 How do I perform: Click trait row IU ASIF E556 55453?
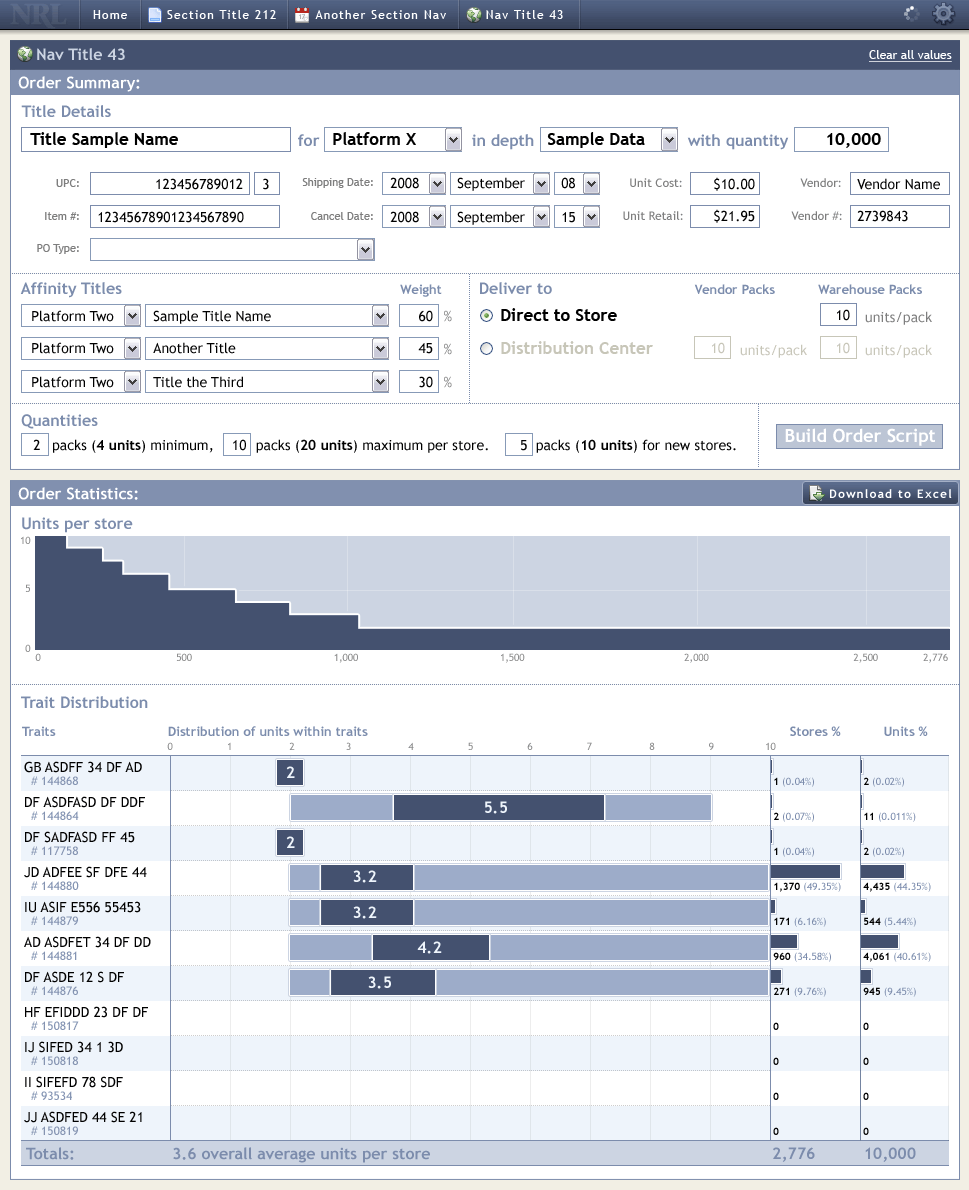[x=484, y=913]
